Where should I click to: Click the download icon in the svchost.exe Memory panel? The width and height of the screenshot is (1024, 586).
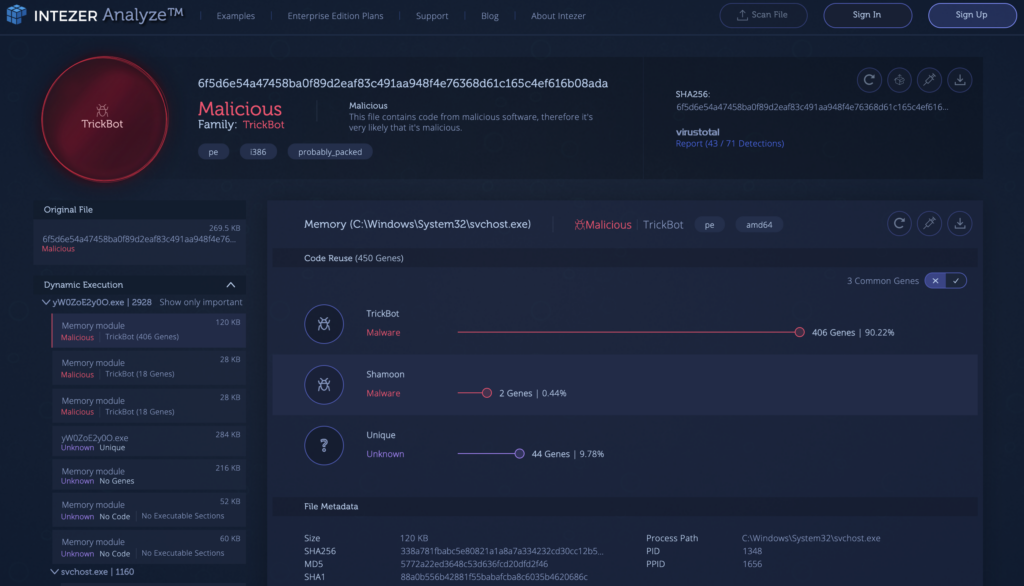pyautogui.click(x=959, y=223)
